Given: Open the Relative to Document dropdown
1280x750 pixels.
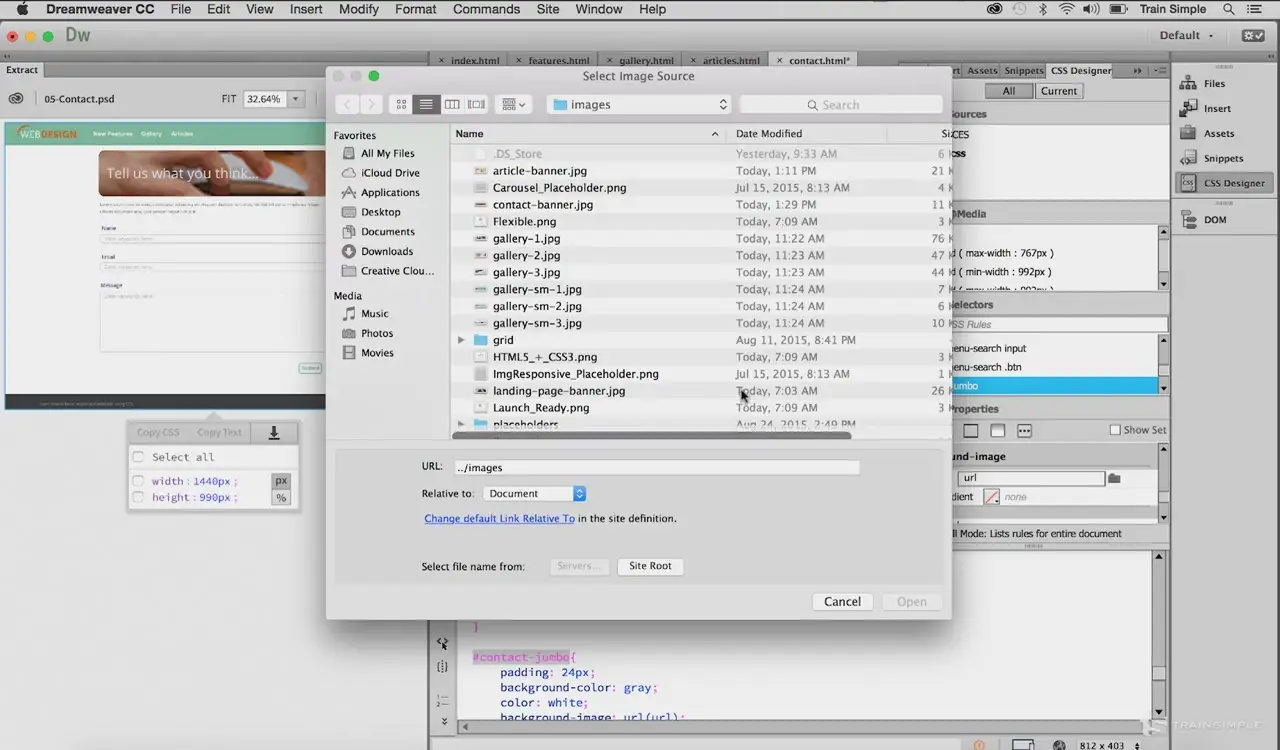Looking at the screenshot, I should pyautogui.click(x=535, y=493).
